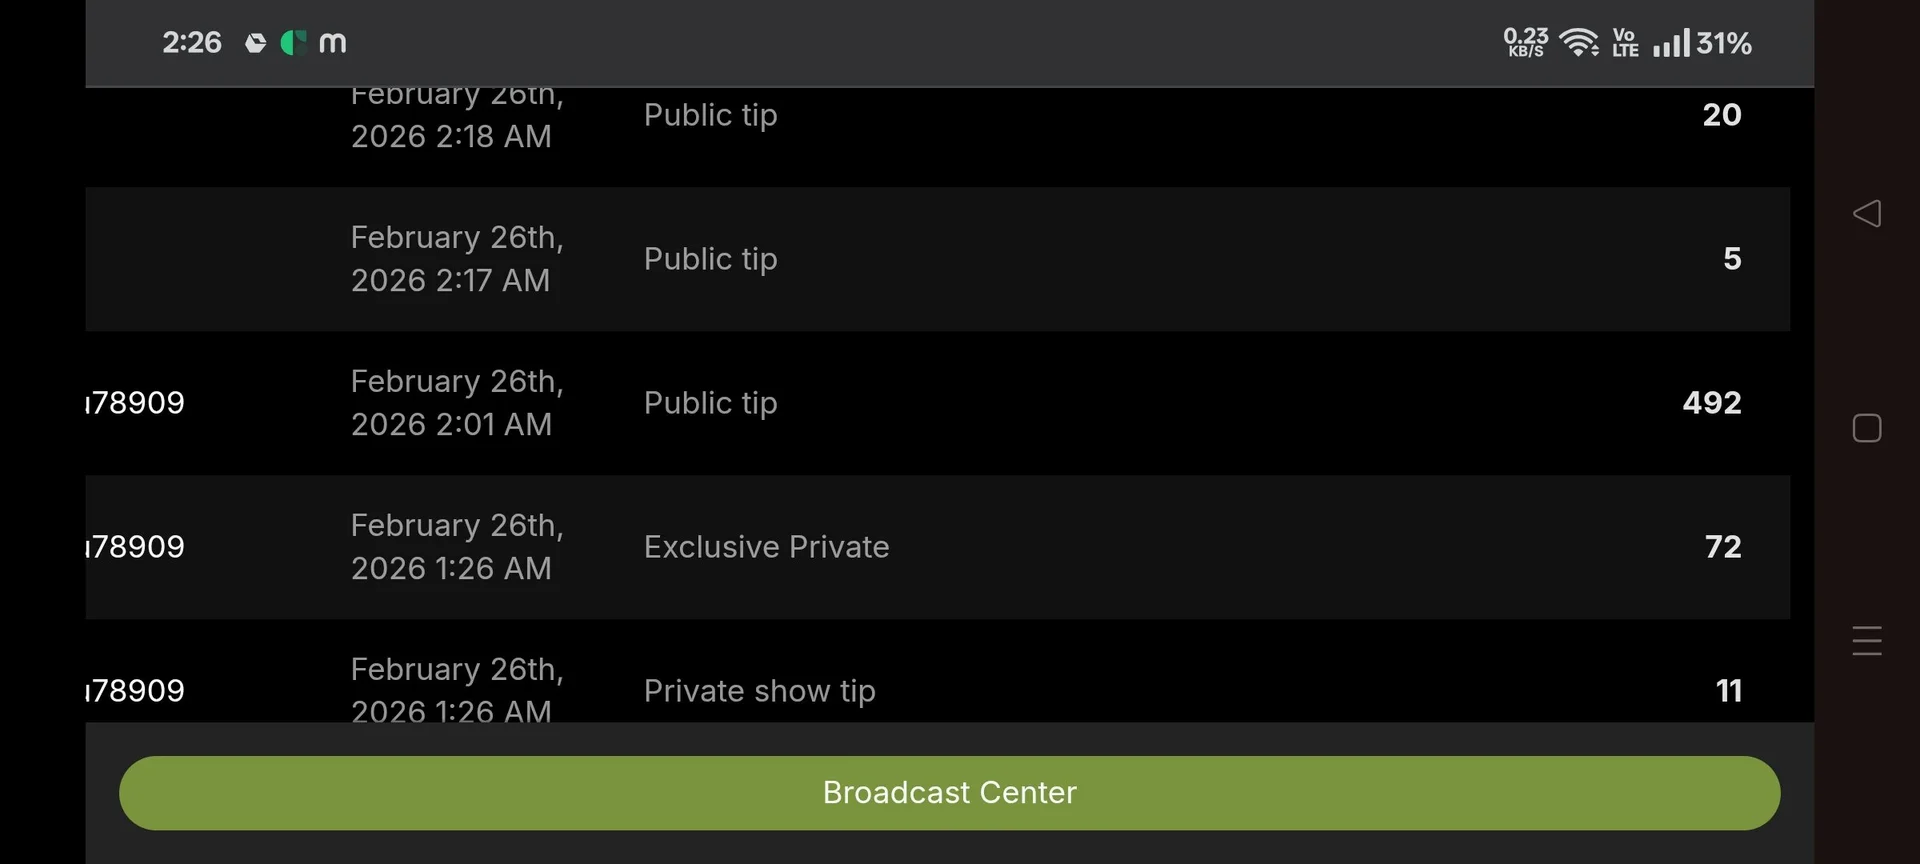Tap the 'm' notification icon
This screenshot has height=864, width=1920.
click(x=333, y=43)
